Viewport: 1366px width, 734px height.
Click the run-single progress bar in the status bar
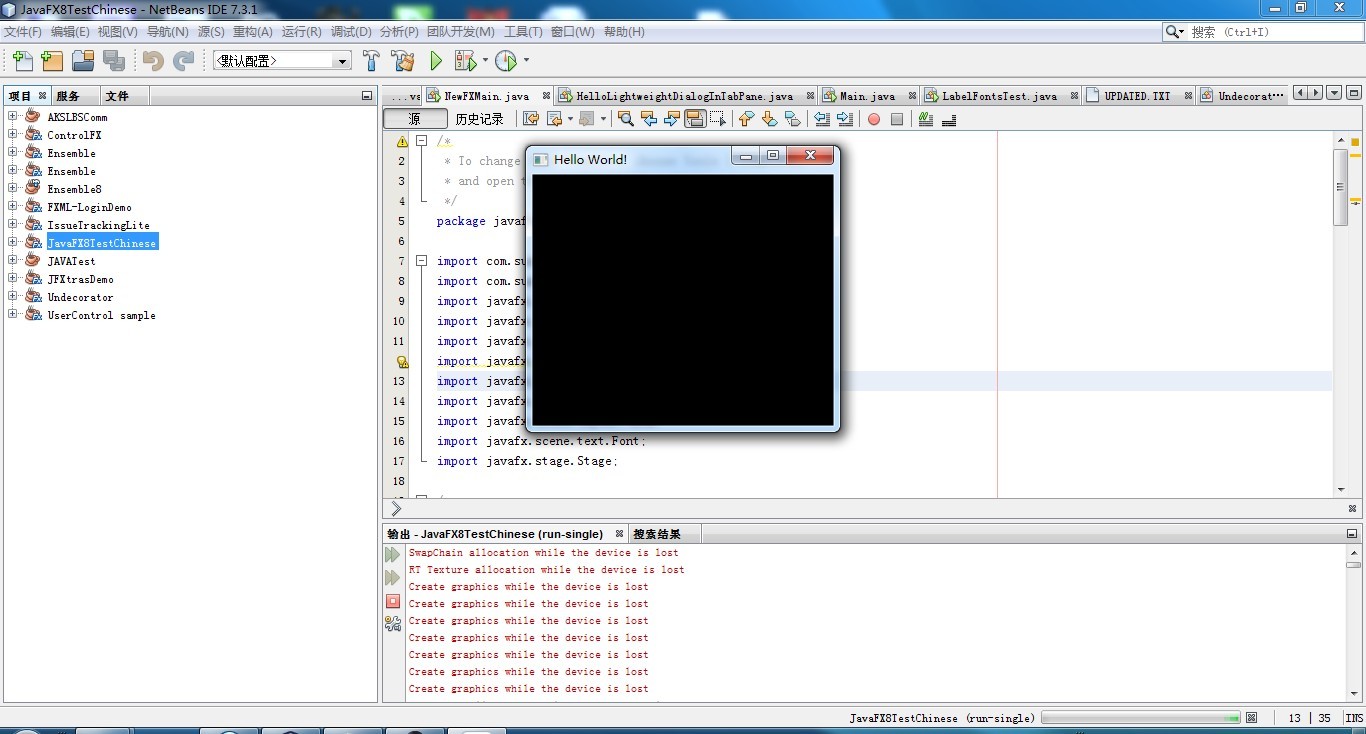point(1140,718)
